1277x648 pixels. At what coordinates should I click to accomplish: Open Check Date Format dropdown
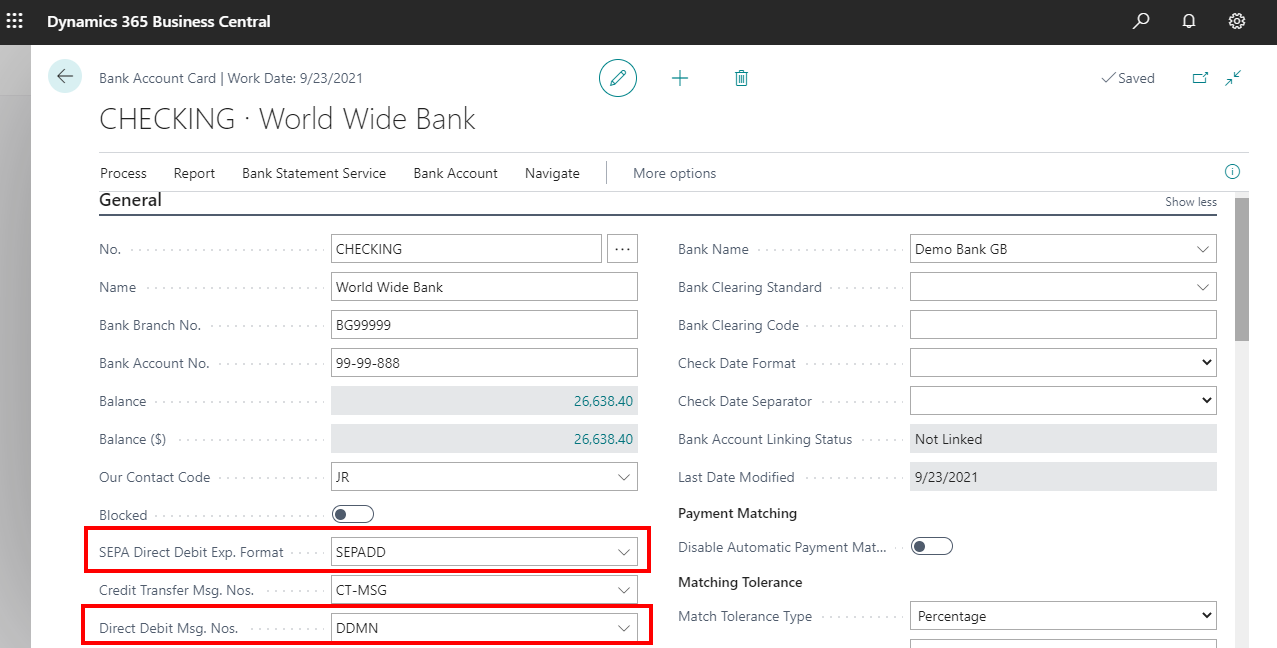pos(1063,363)
